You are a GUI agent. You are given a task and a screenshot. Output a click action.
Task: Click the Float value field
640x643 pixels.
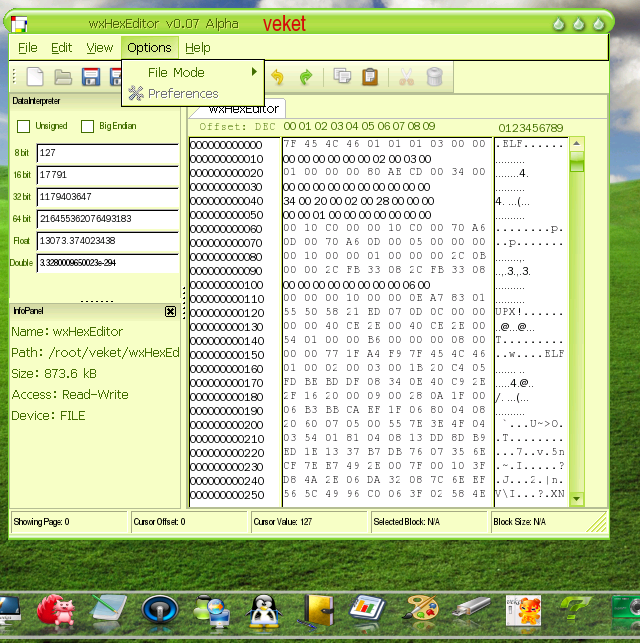coord(107,241)
